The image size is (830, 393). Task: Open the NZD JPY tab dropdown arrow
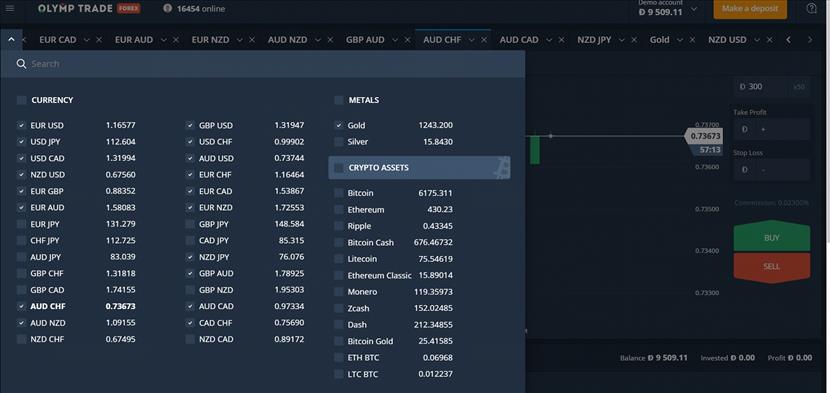point(621,40)
